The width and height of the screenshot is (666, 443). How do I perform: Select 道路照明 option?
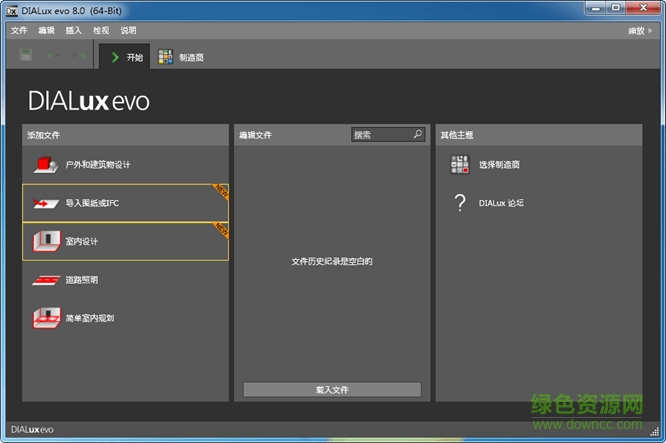[x=125, y=280]
